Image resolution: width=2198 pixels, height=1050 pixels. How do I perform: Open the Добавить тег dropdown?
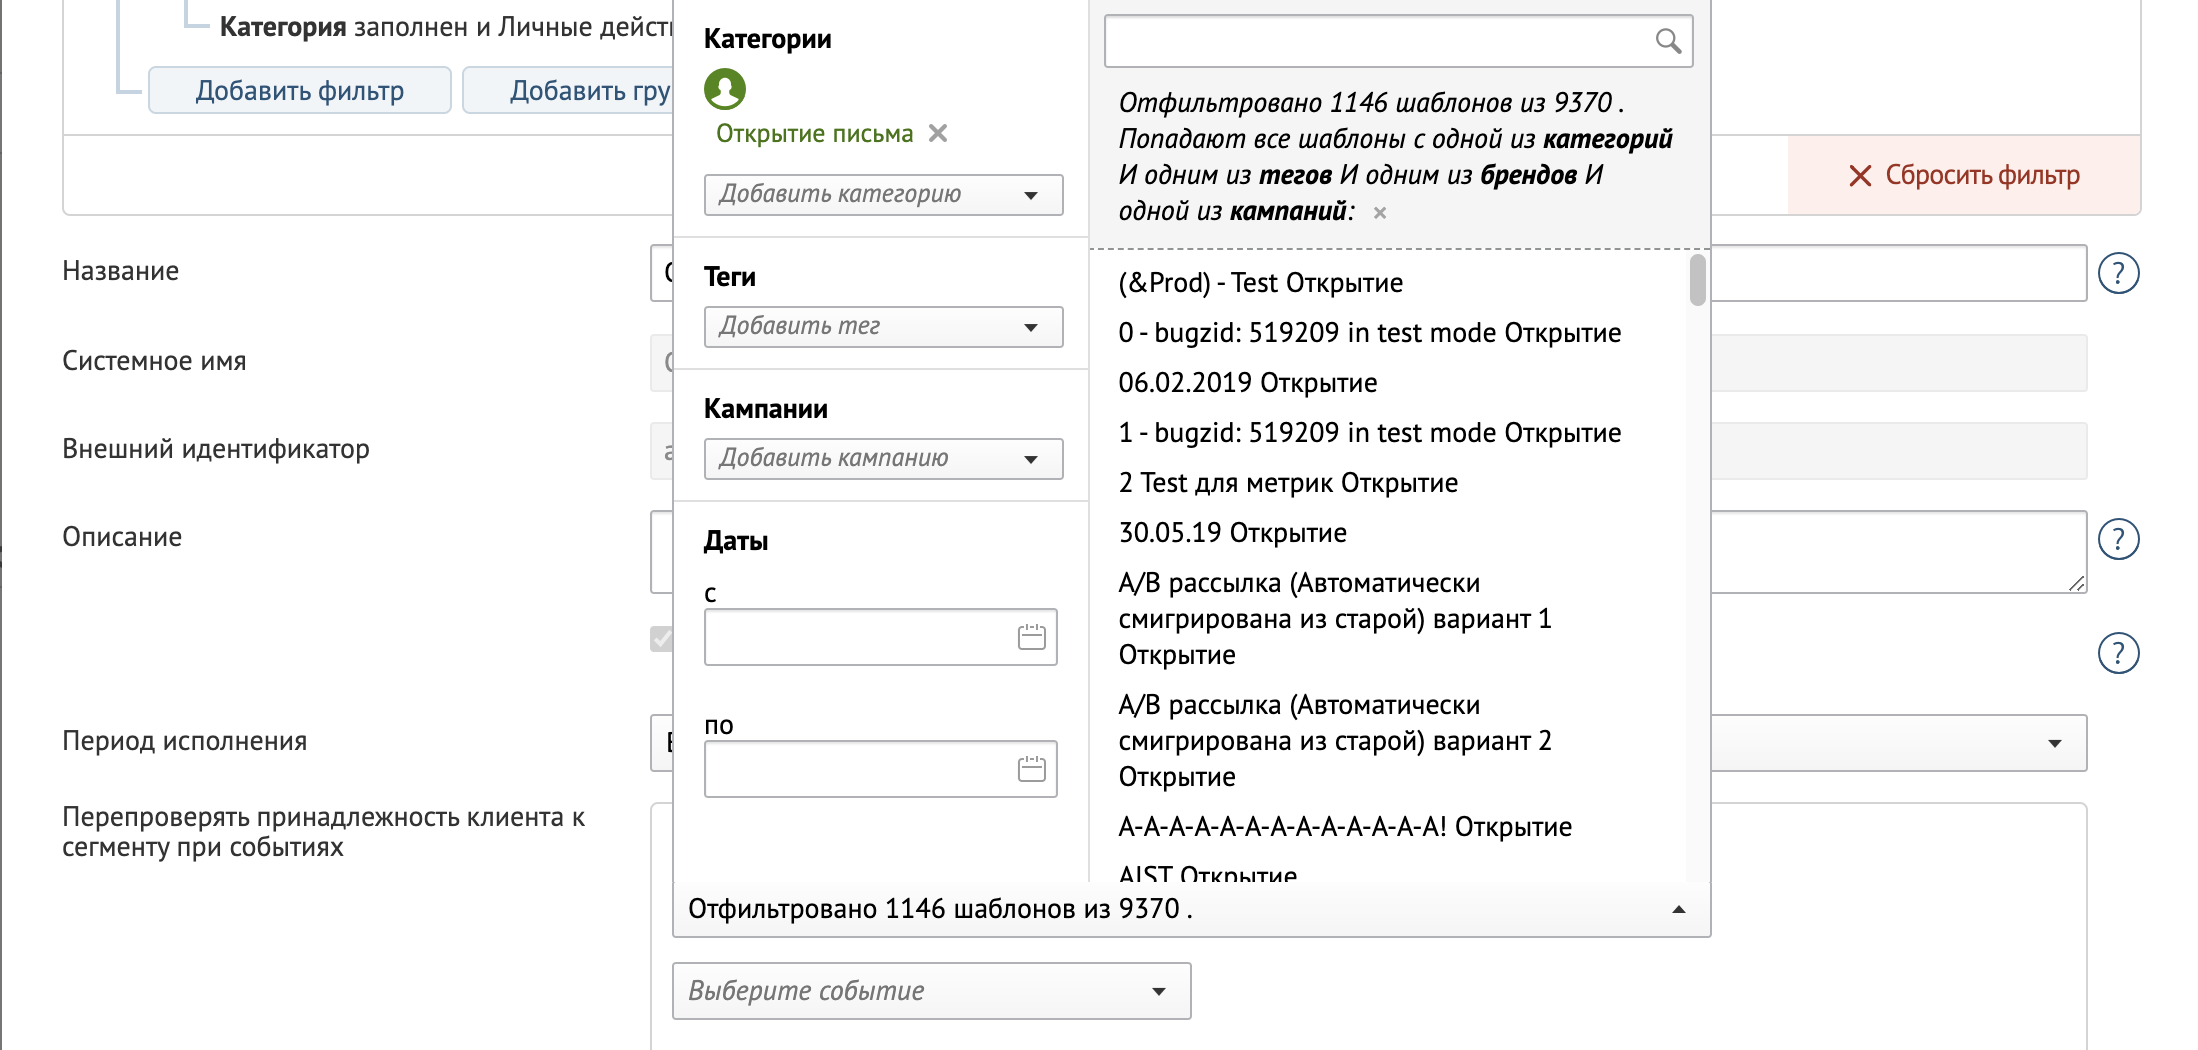tap(883, 326)
